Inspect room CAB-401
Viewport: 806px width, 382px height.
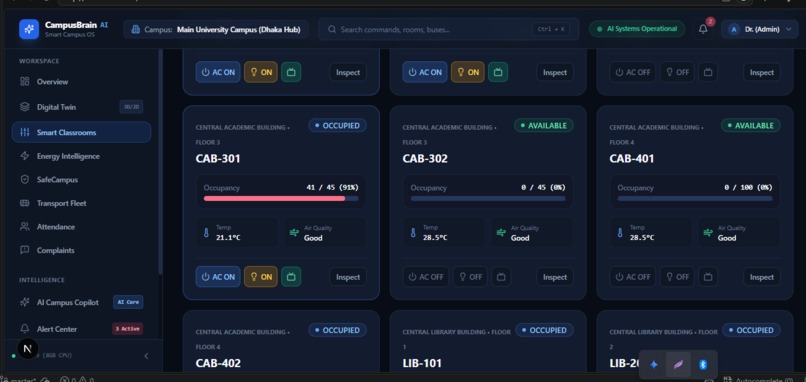click(x=762, y=277)
